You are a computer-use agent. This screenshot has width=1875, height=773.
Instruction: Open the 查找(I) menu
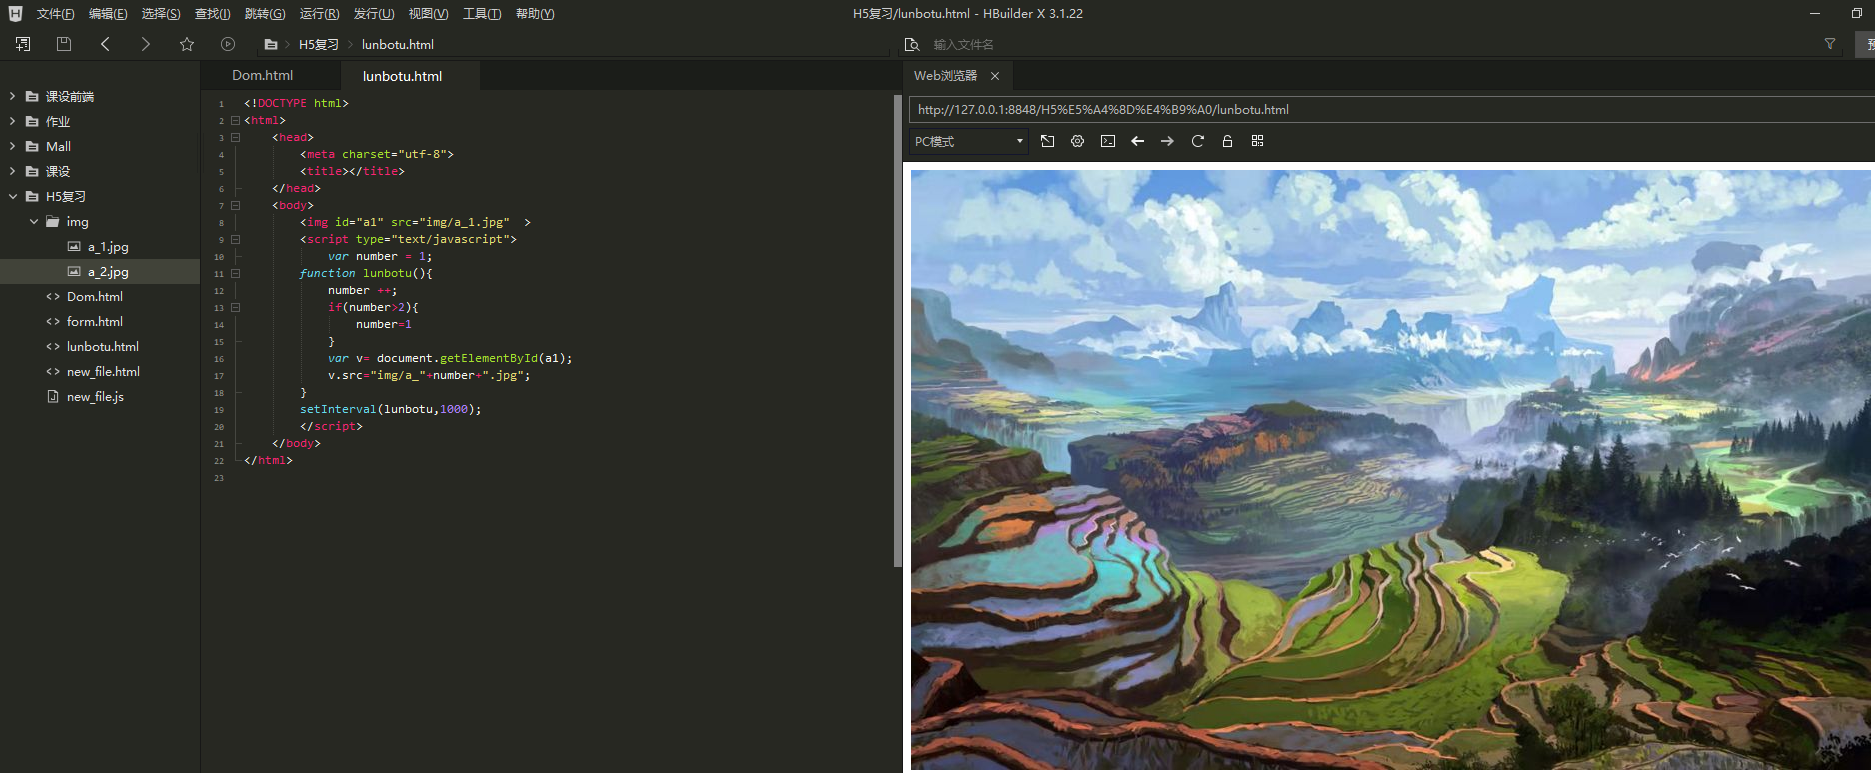click(x=212, y=14)
